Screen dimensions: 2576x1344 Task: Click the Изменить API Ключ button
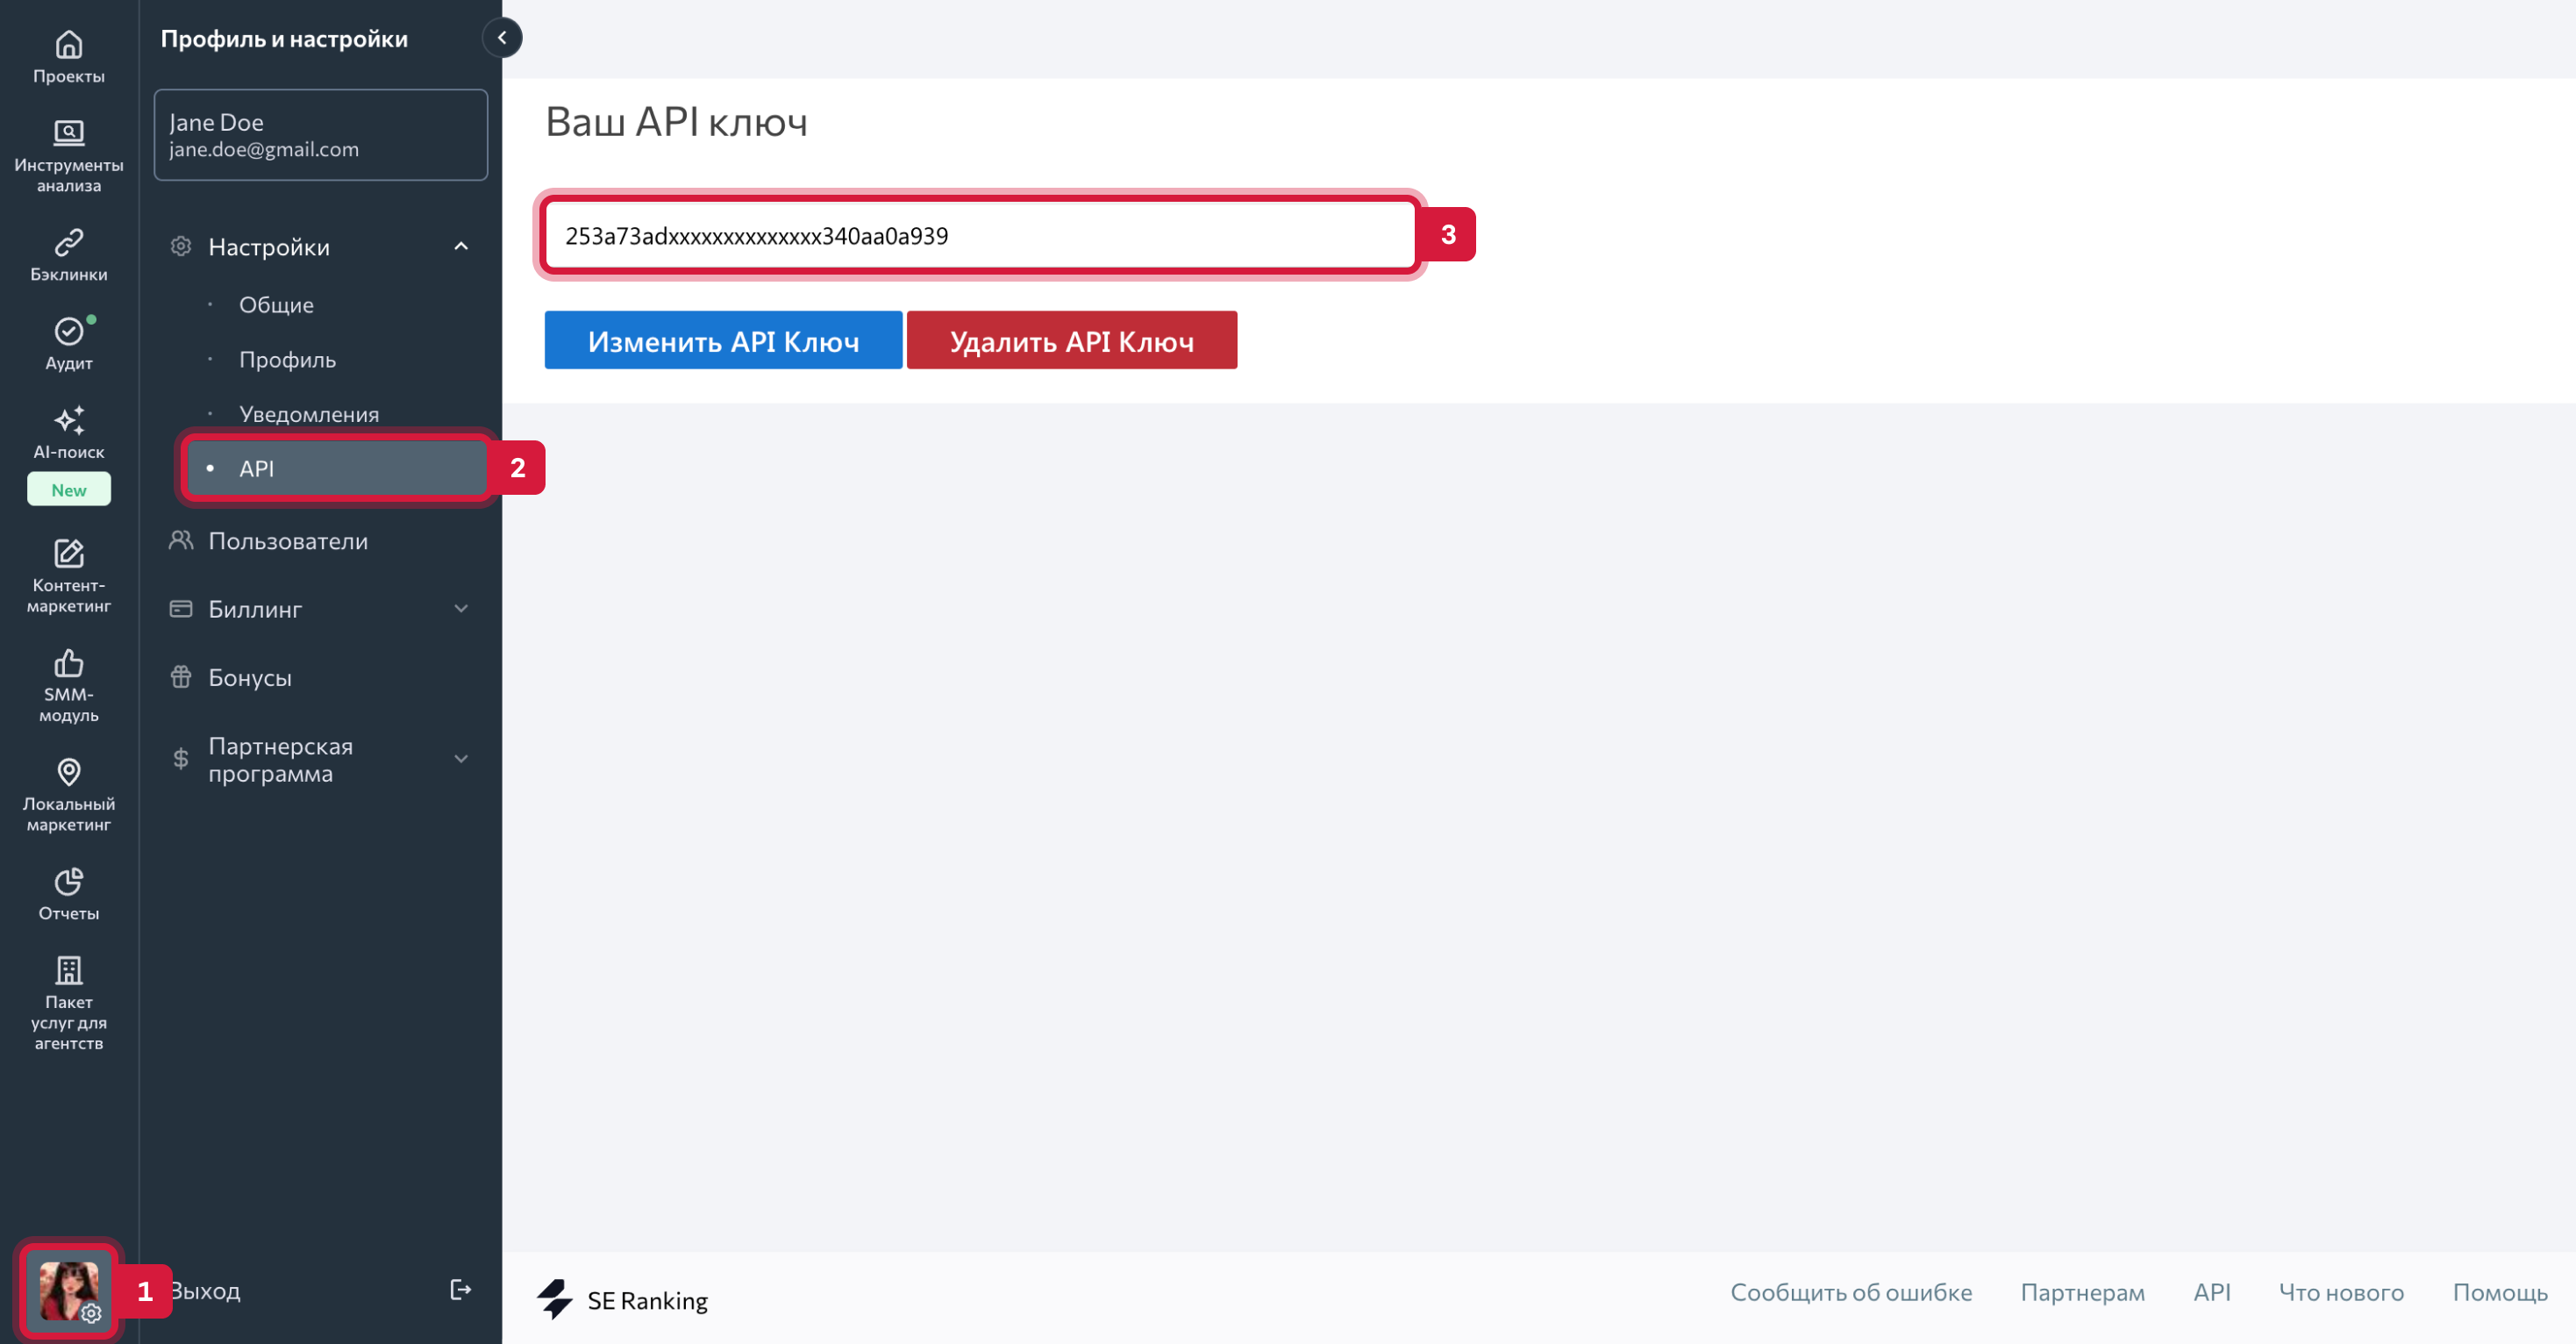tap(723, 341)
